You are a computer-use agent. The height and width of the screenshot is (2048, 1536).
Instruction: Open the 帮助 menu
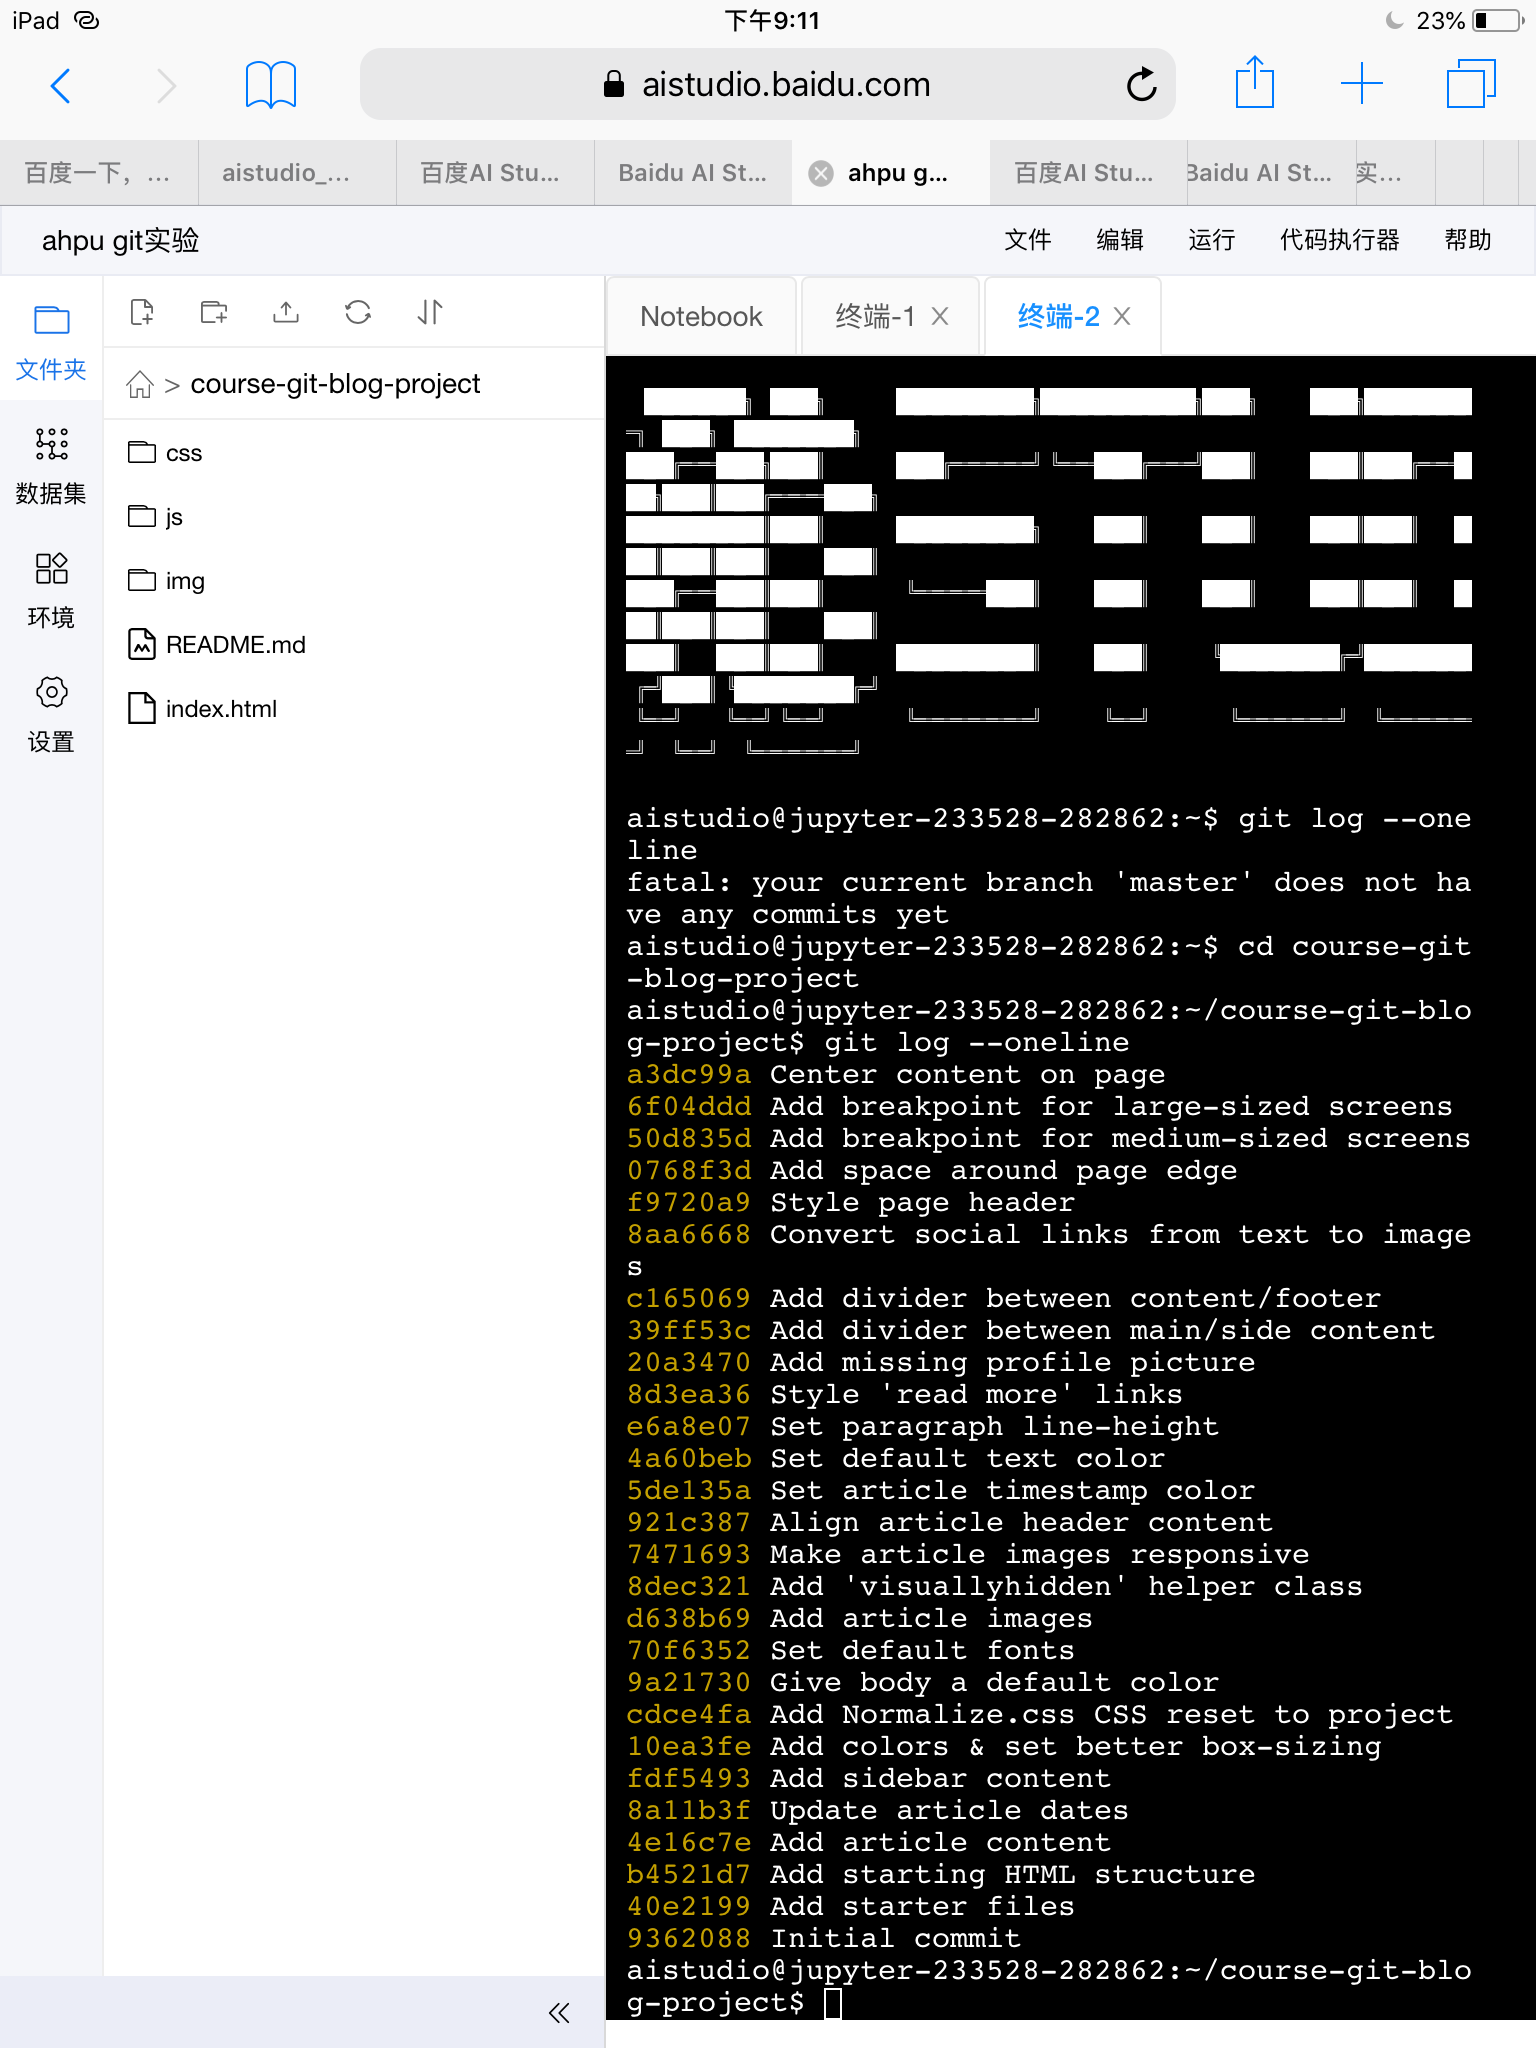pos(1468,240)
